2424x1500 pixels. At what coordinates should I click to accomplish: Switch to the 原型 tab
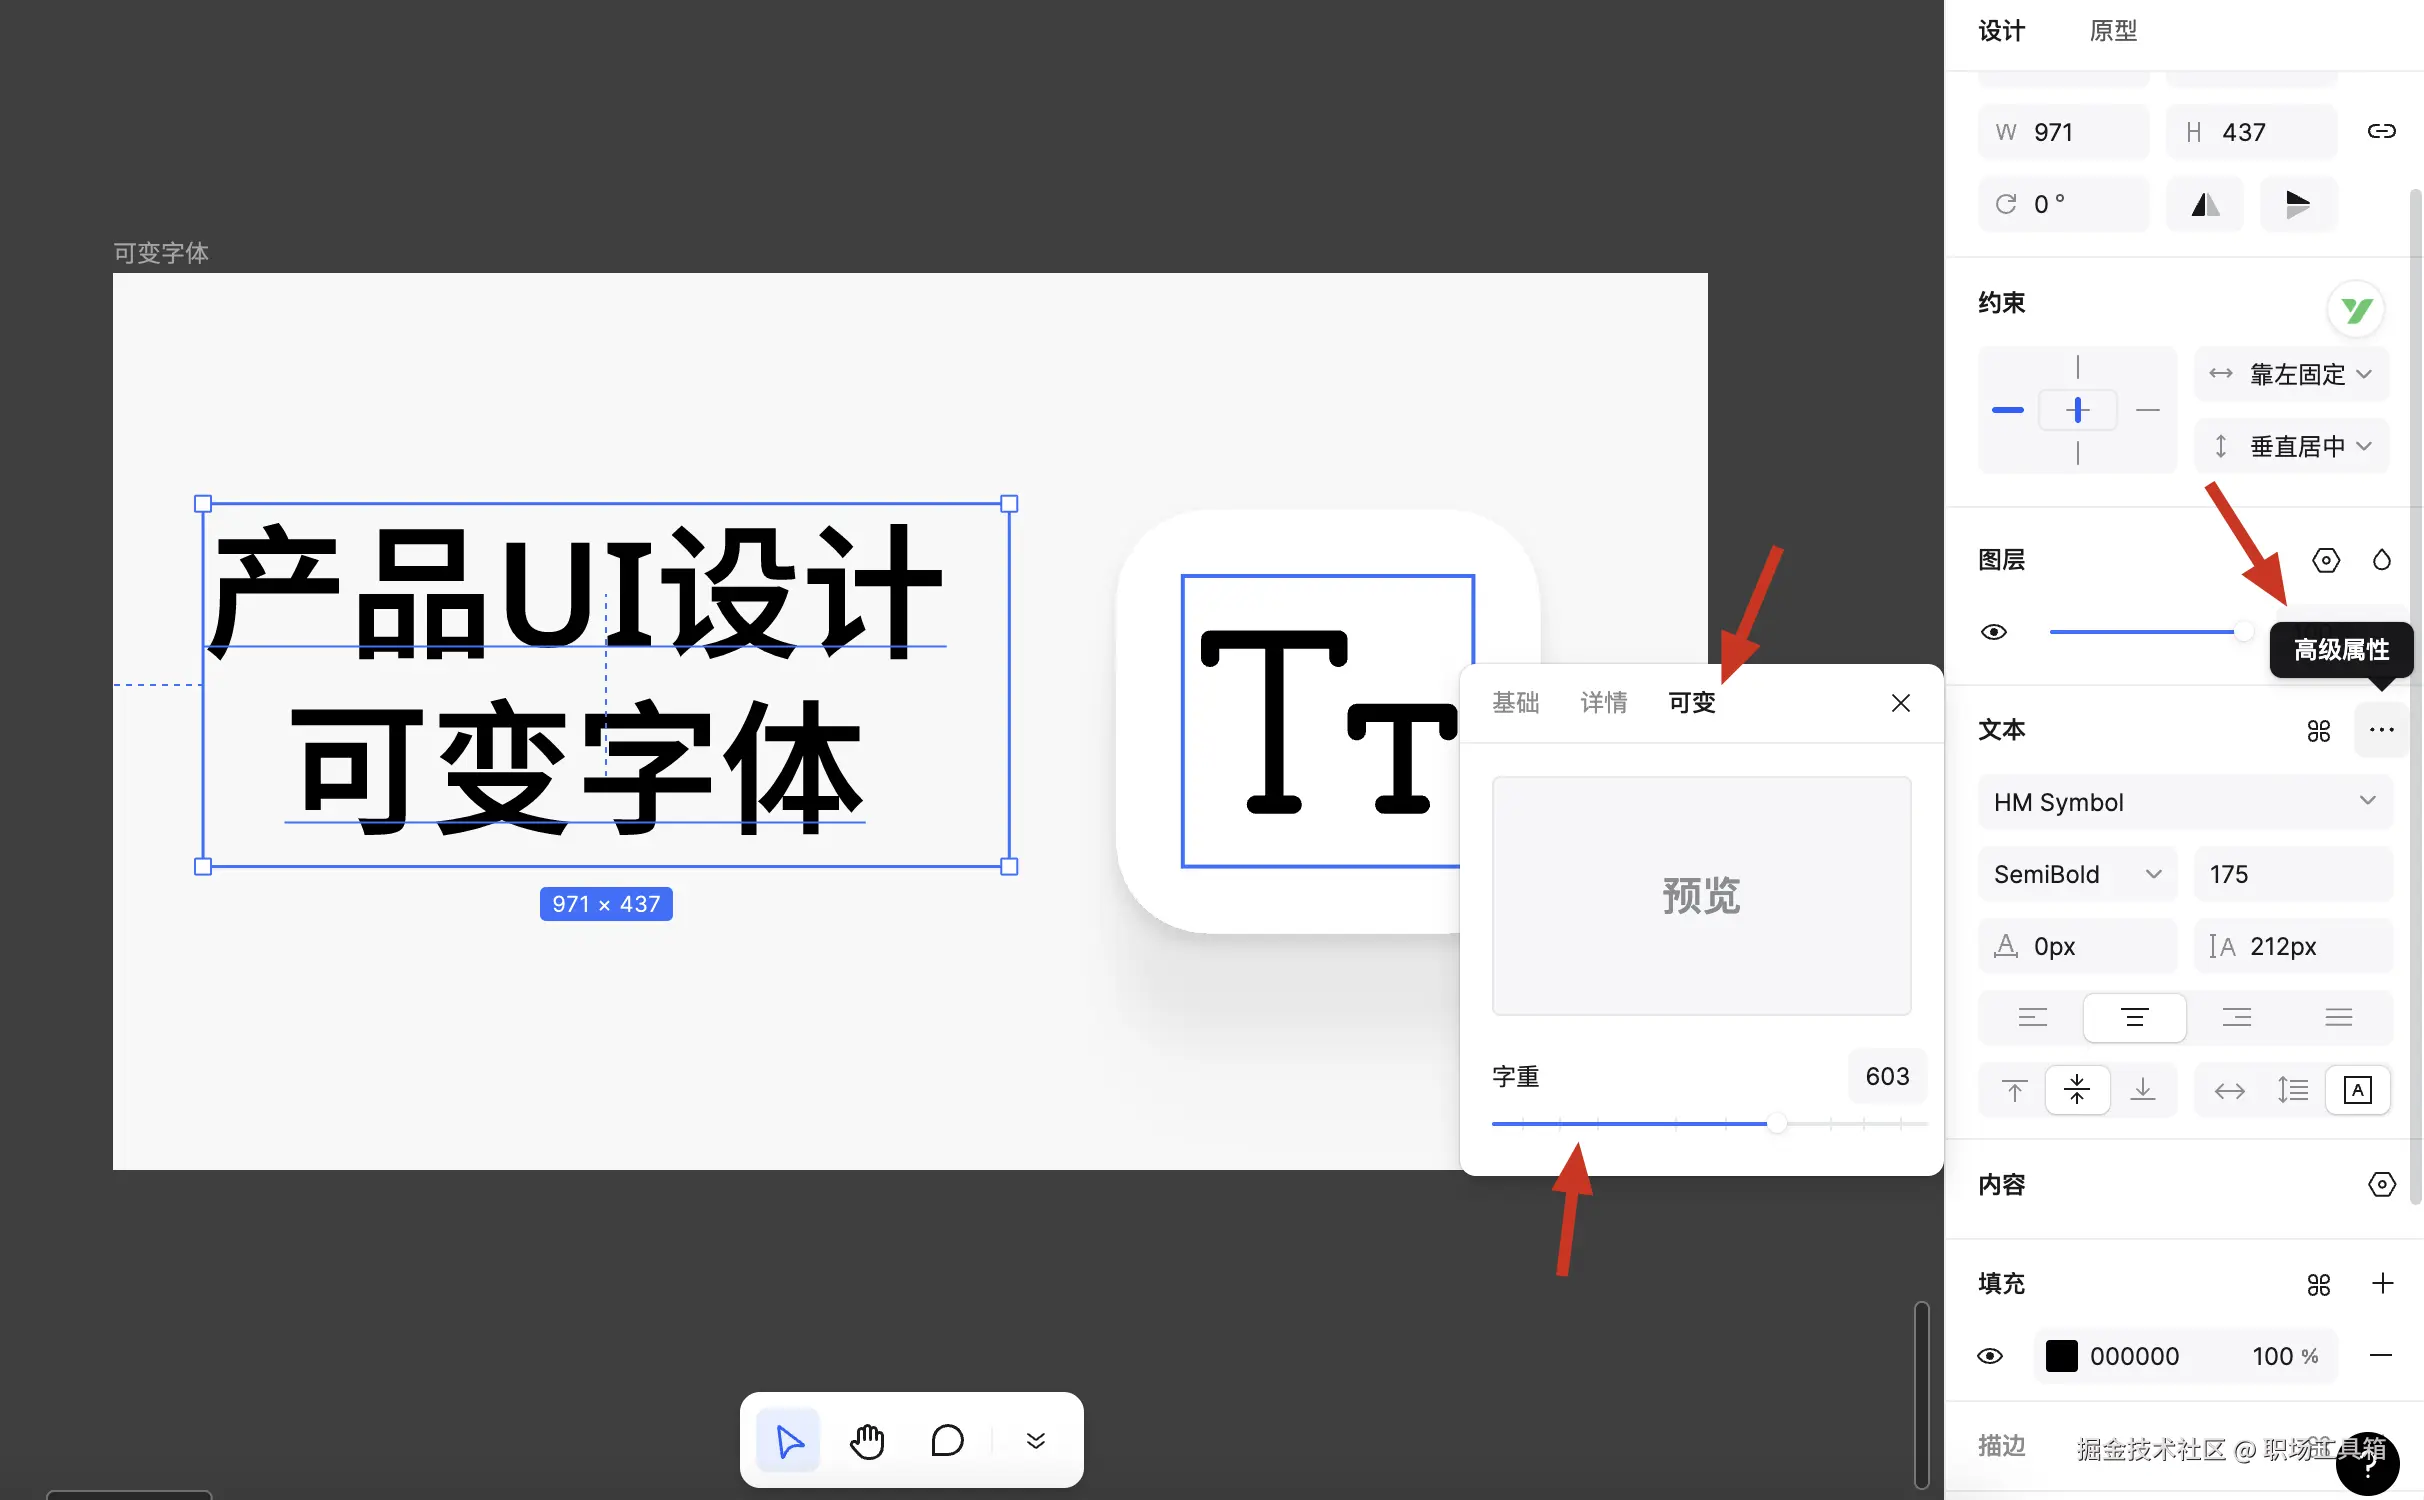[2113, 31]
